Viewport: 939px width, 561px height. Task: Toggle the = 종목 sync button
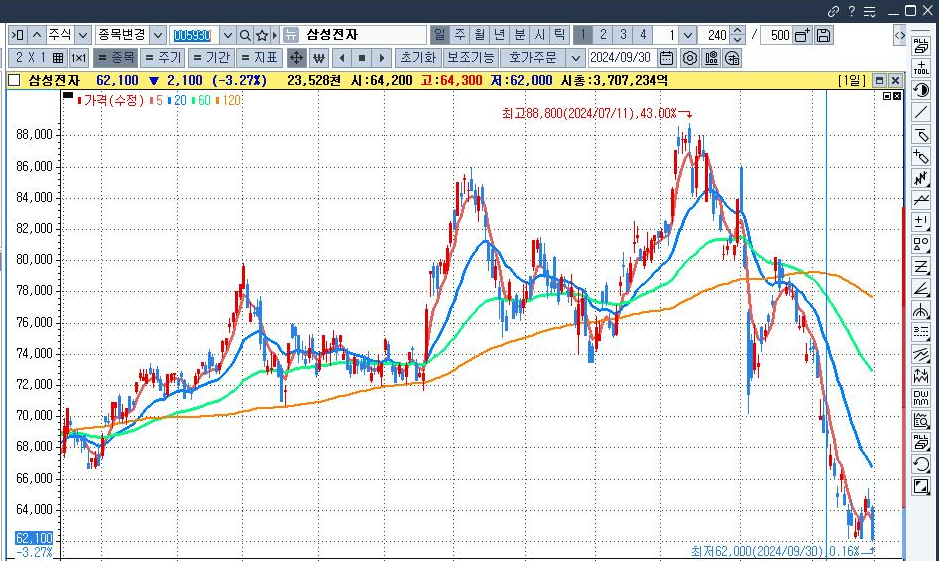click(x=116, y=58)
